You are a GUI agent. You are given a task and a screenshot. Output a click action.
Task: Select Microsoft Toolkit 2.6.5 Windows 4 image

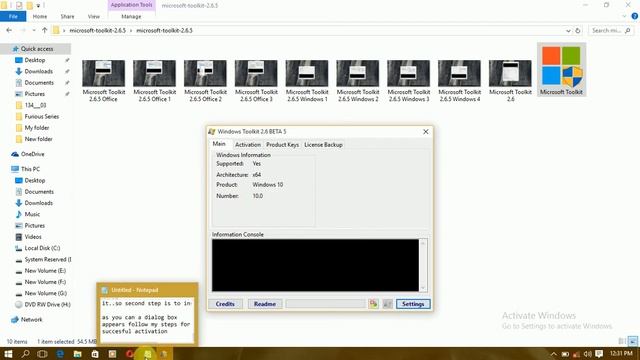click(459, 81)
